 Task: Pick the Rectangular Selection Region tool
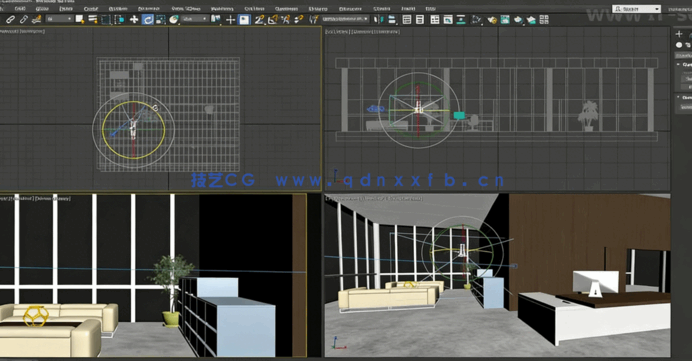tap(106, 19)
